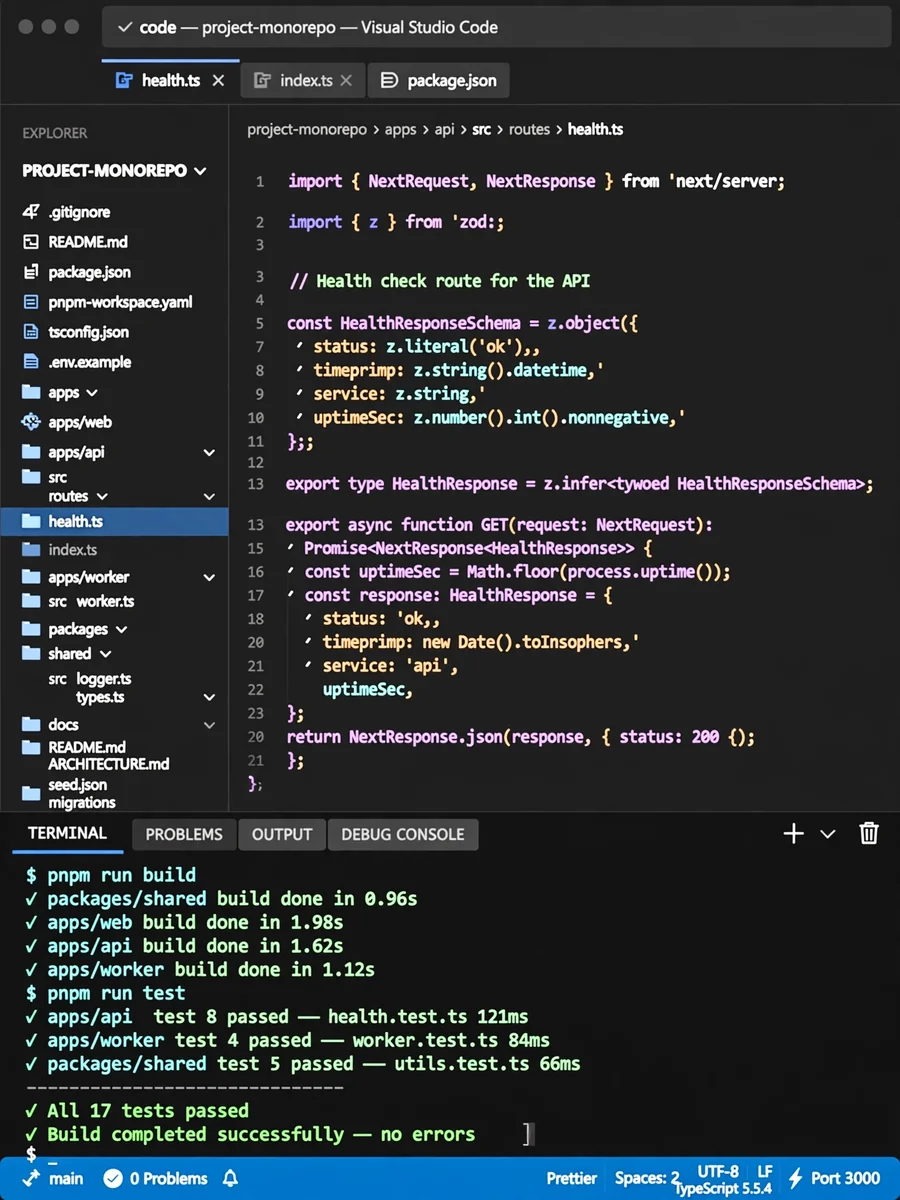Click line number 13 for HealthResponse type
Image resolution: width=900 pixels, height=1200 pixels.
pos(256,484)
